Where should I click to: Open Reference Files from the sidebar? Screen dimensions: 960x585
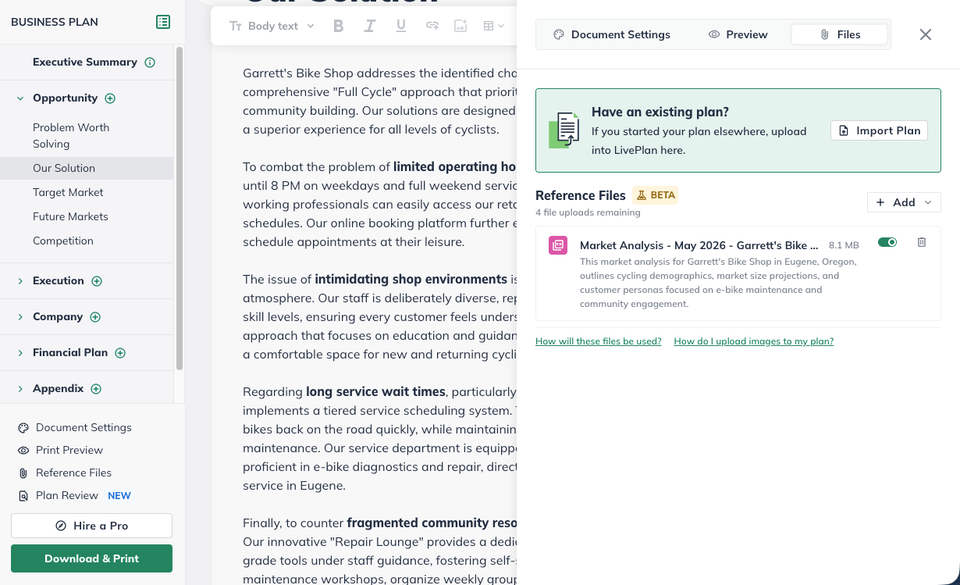pos(64,473)
